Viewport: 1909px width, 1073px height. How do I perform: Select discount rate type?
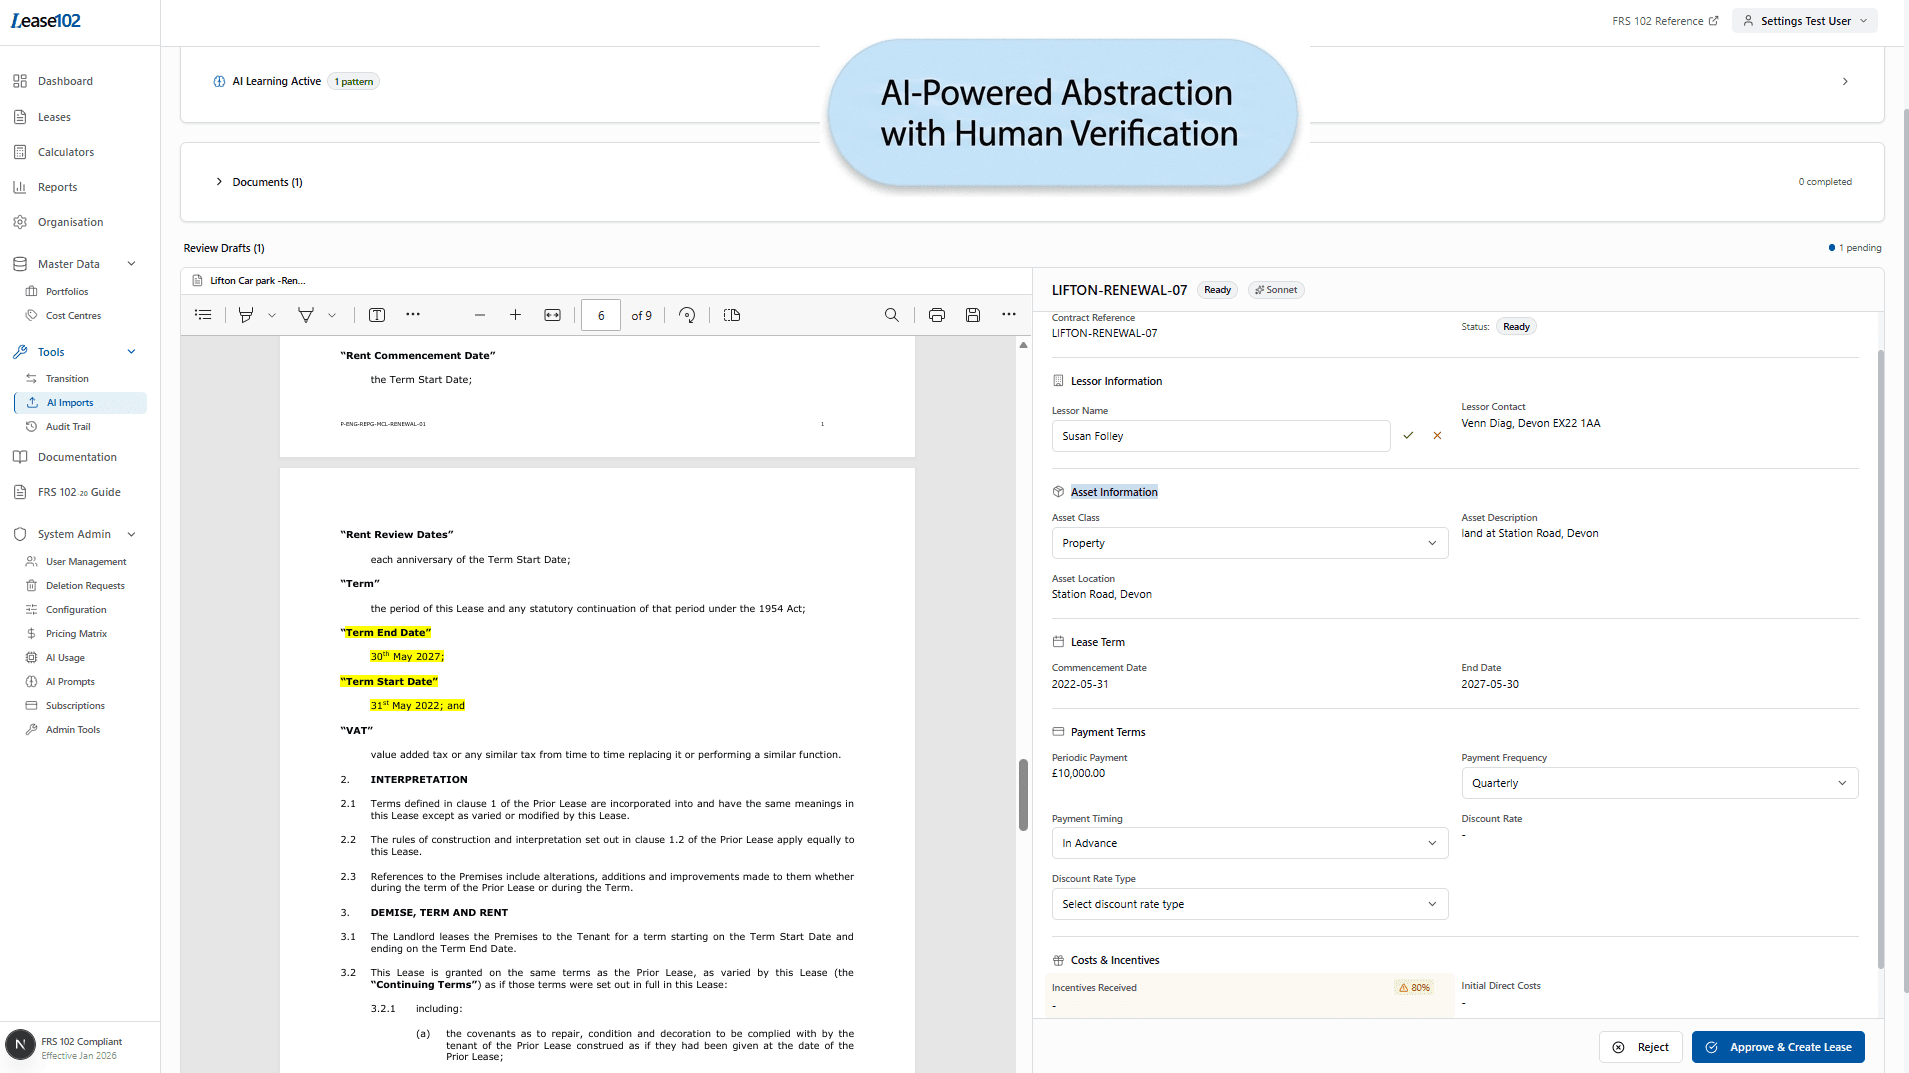tap(1248, 903)
